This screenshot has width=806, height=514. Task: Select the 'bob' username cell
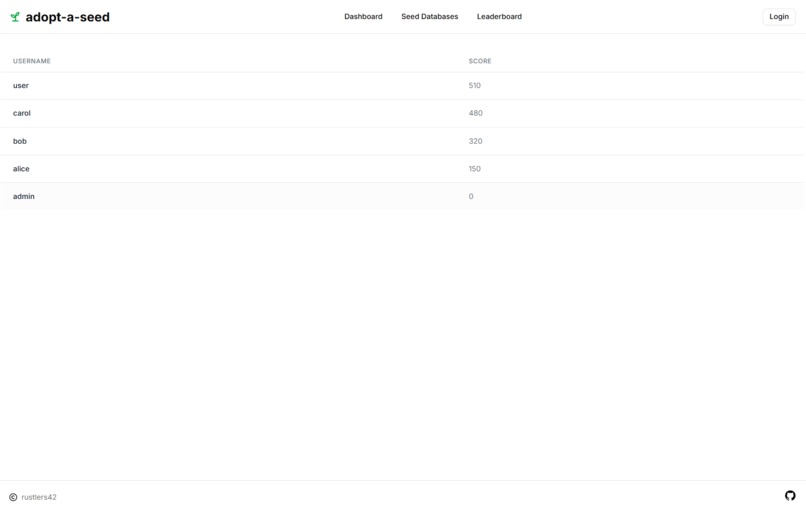tap(20, 141)
